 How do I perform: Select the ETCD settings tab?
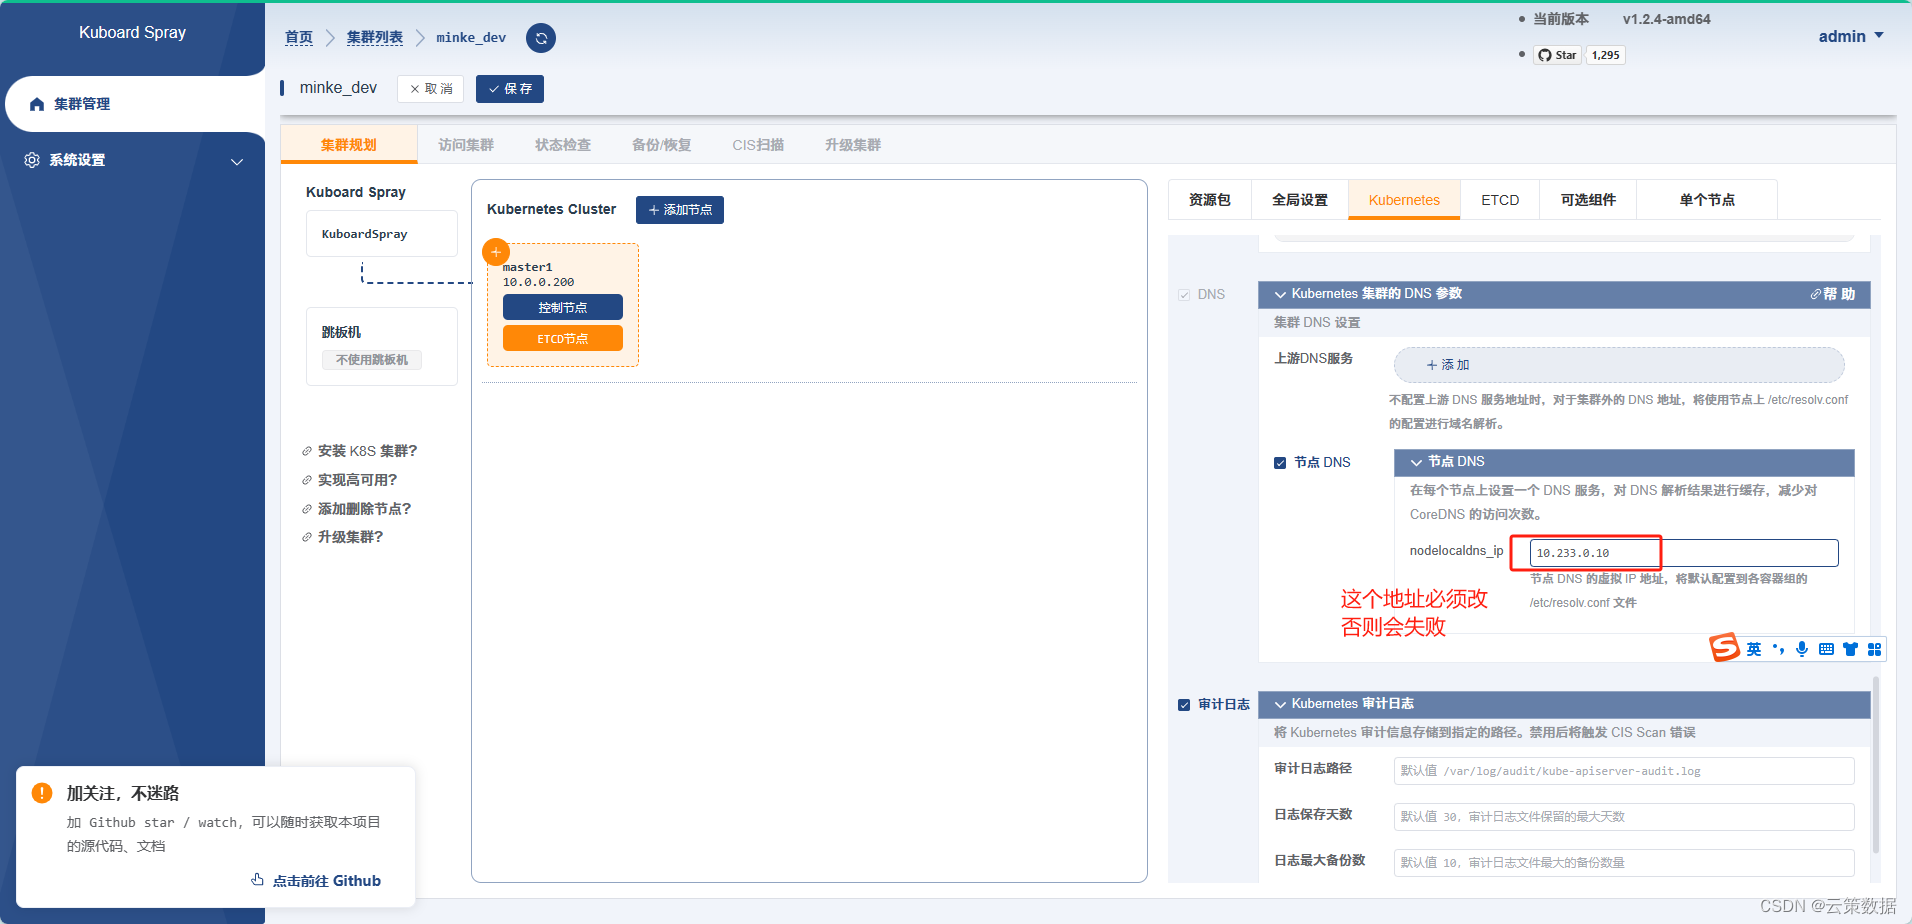[x=1500, y=200]
